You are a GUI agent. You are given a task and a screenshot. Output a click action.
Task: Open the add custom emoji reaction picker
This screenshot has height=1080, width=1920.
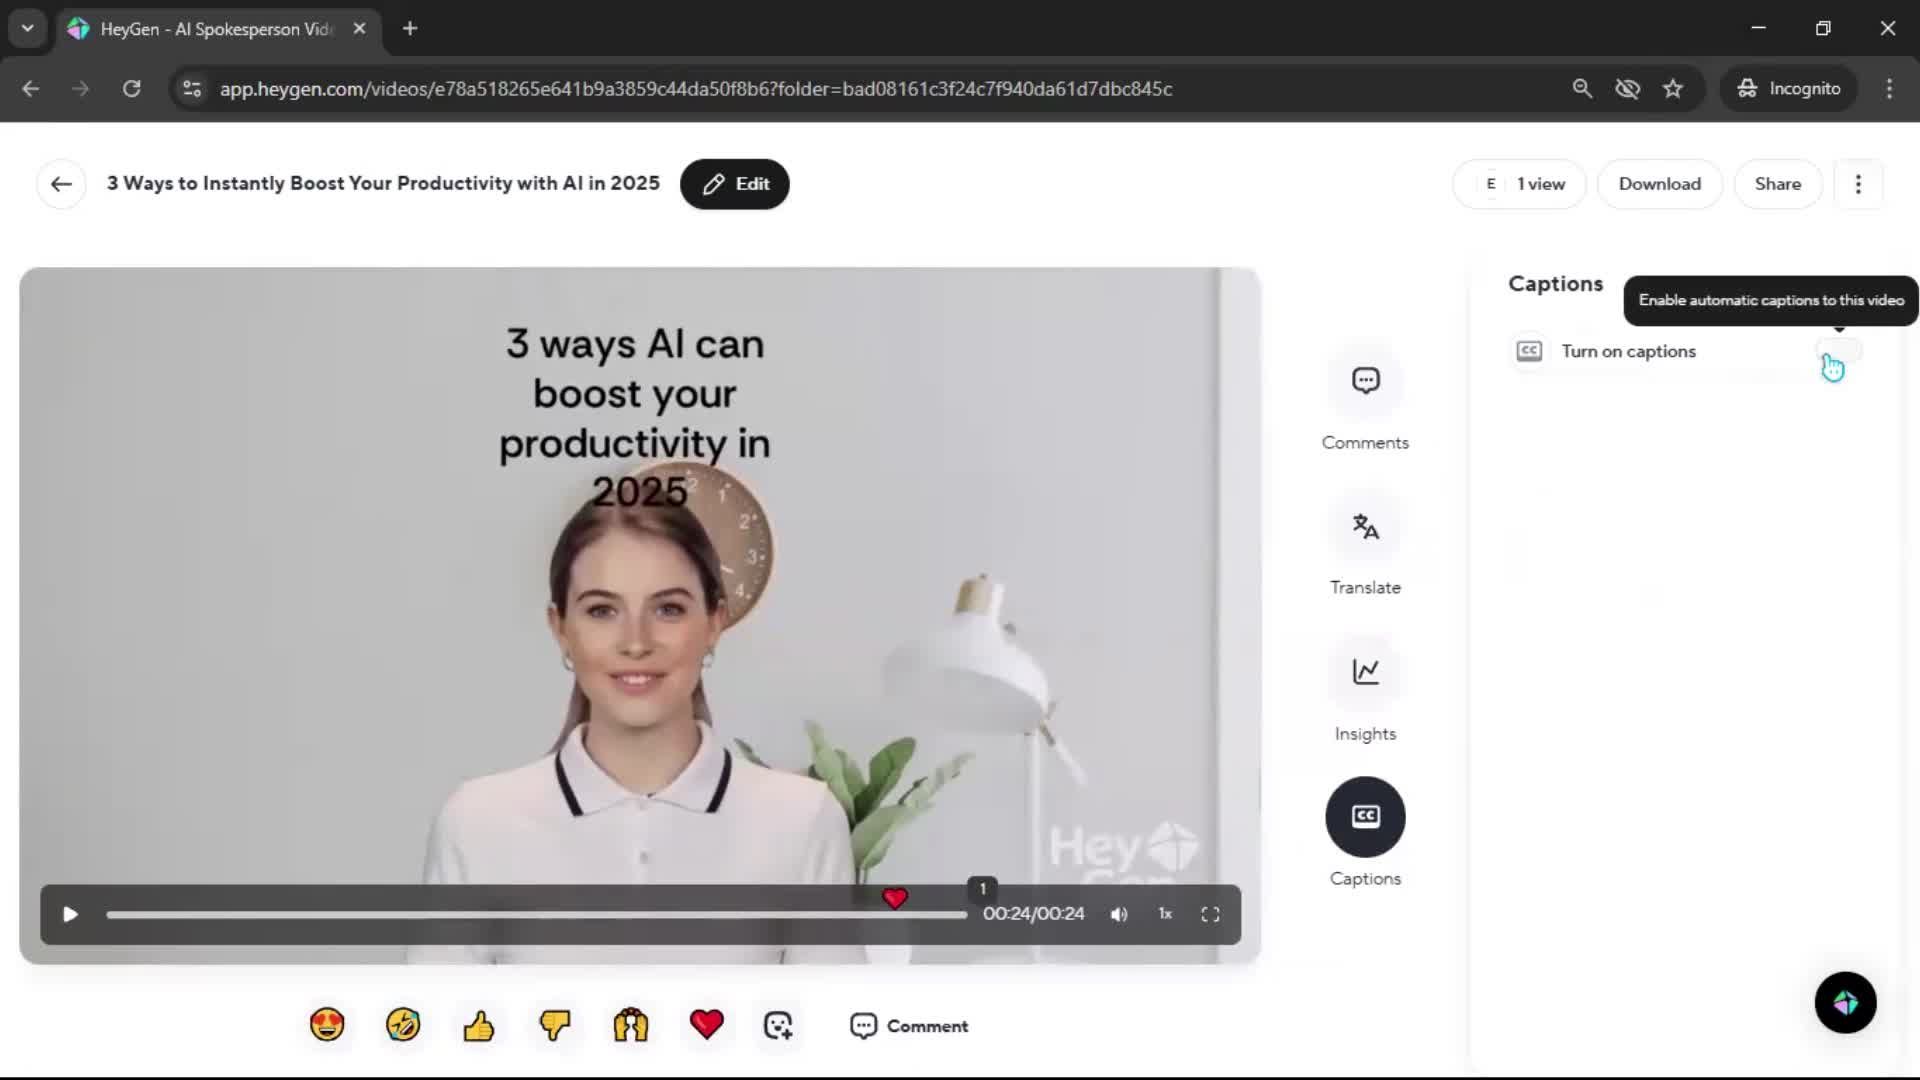point(778,1025)
